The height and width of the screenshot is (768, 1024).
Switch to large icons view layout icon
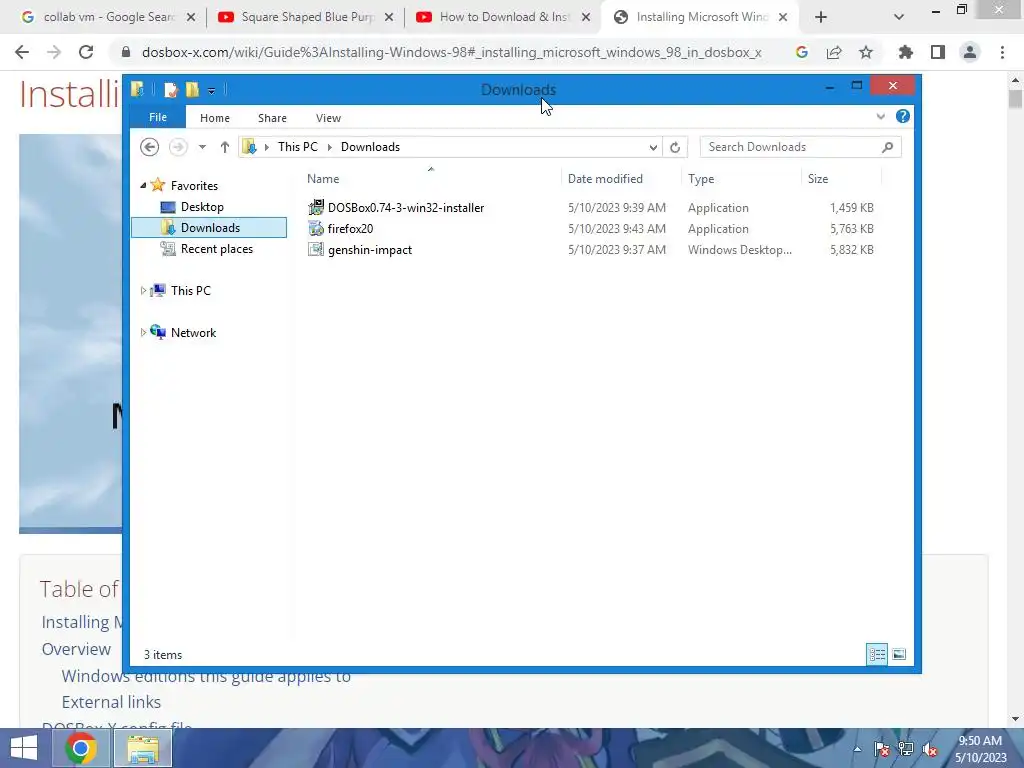pos(899,654)
